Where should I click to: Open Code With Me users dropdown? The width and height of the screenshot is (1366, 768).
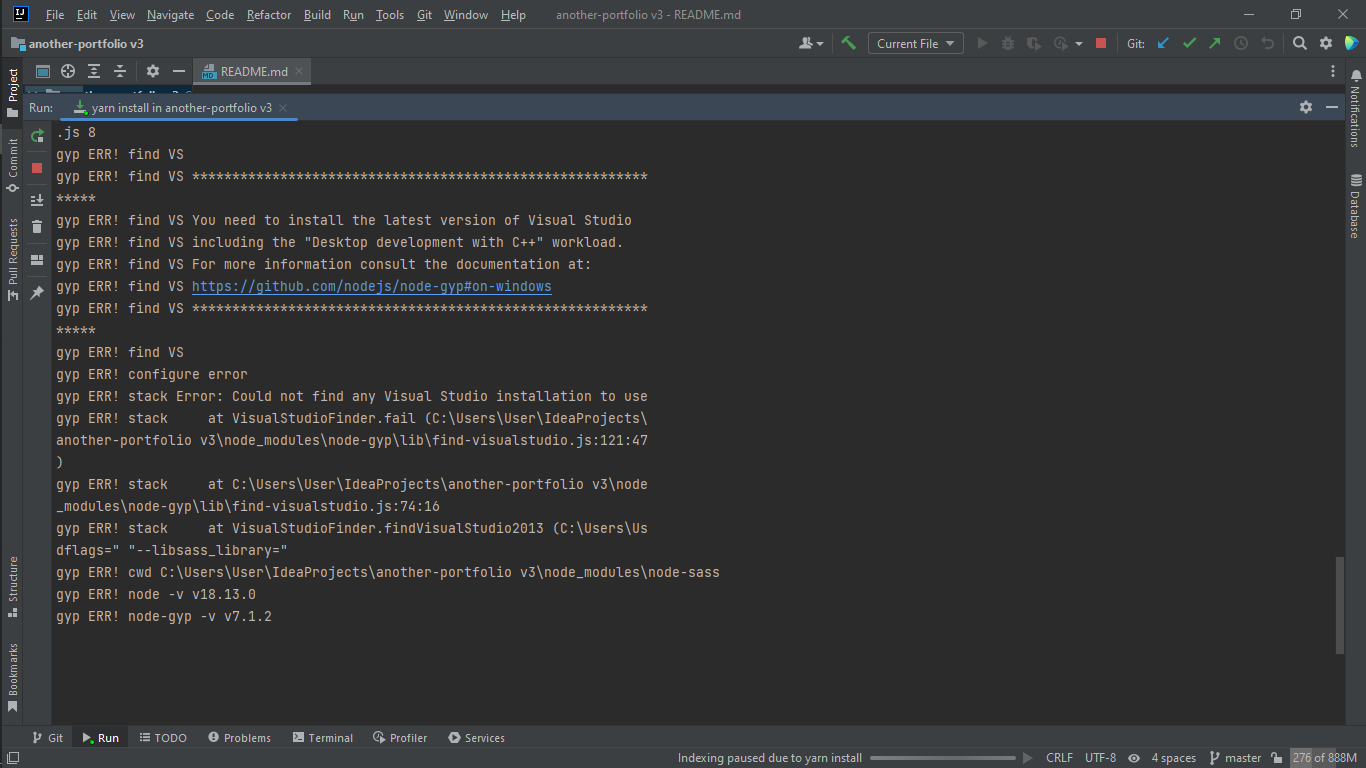(x=812, y=43)
